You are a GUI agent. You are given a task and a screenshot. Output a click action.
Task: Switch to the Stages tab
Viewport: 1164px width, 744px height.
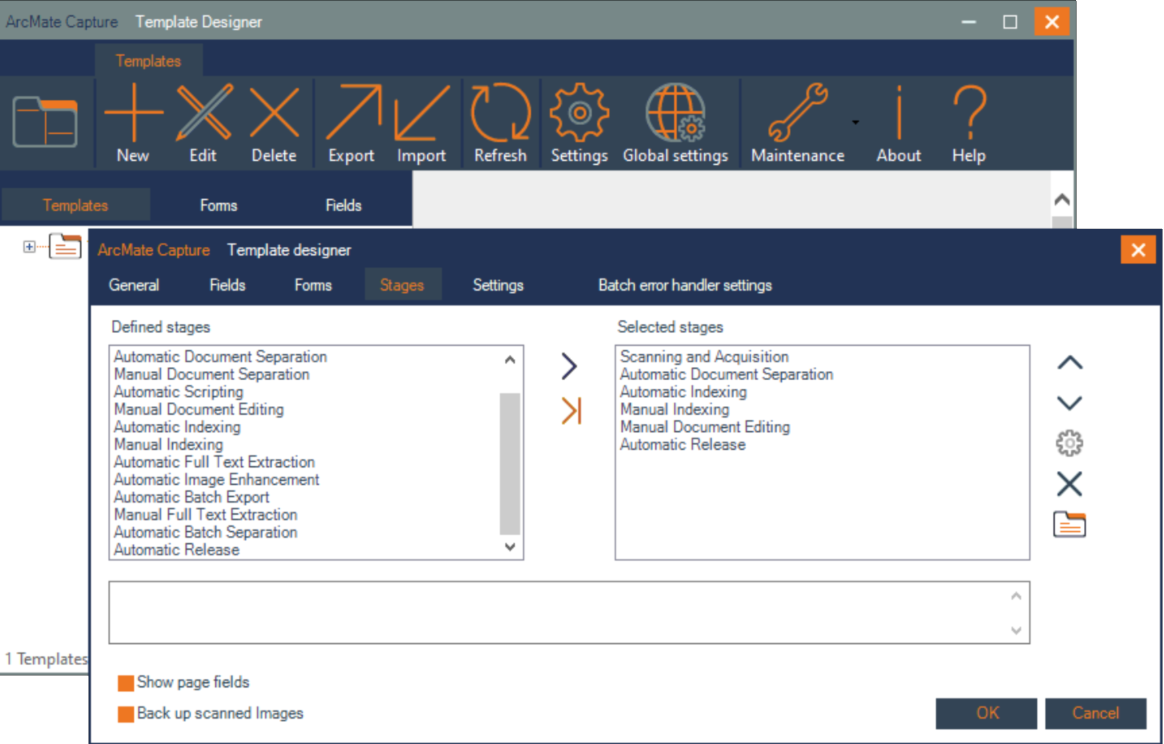402,284
